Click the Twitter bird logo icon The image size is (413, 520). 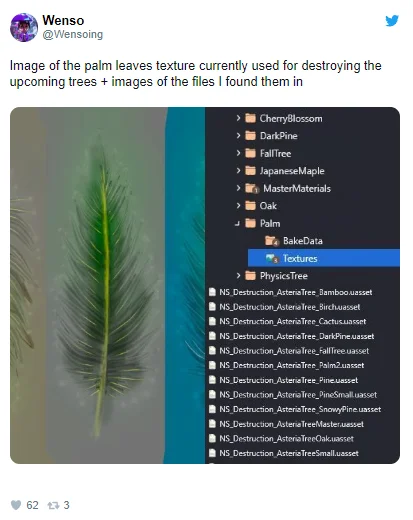click(x=392, y=21)
